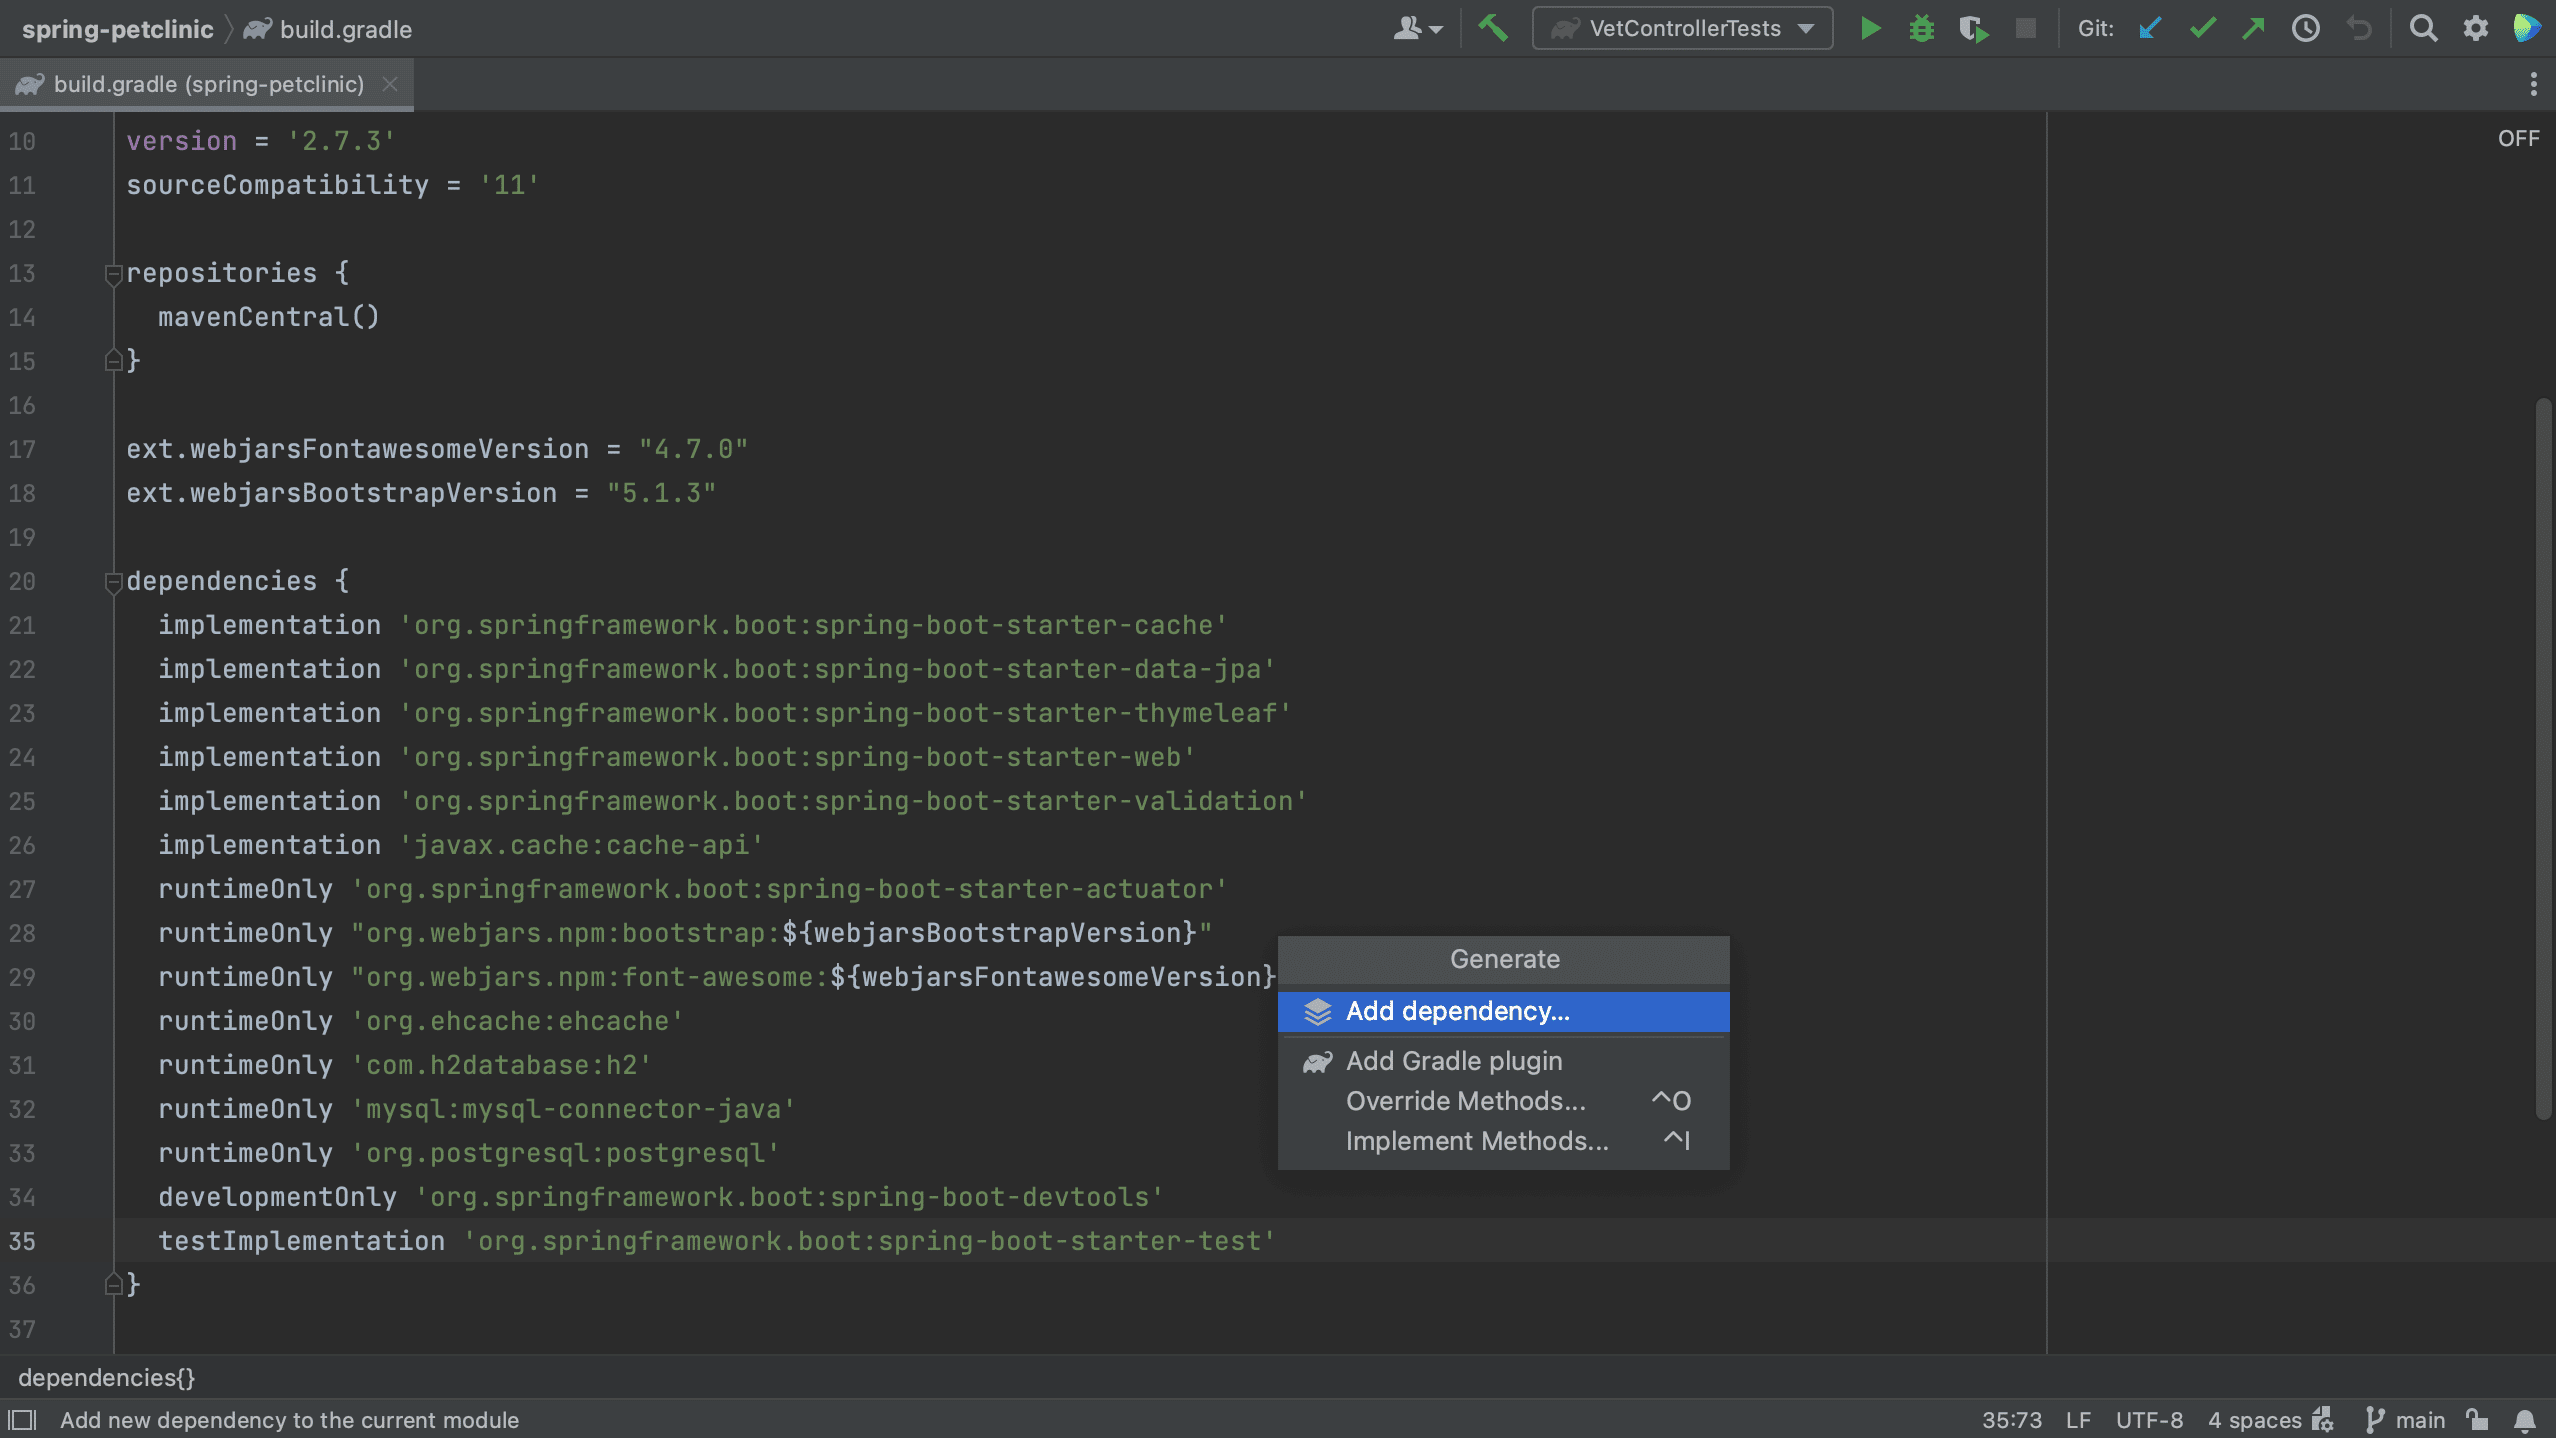Open the VetControllerTests run configuration dropdown
This screenshot has width=2556, height=1438.
click(x=1683, y=28)
